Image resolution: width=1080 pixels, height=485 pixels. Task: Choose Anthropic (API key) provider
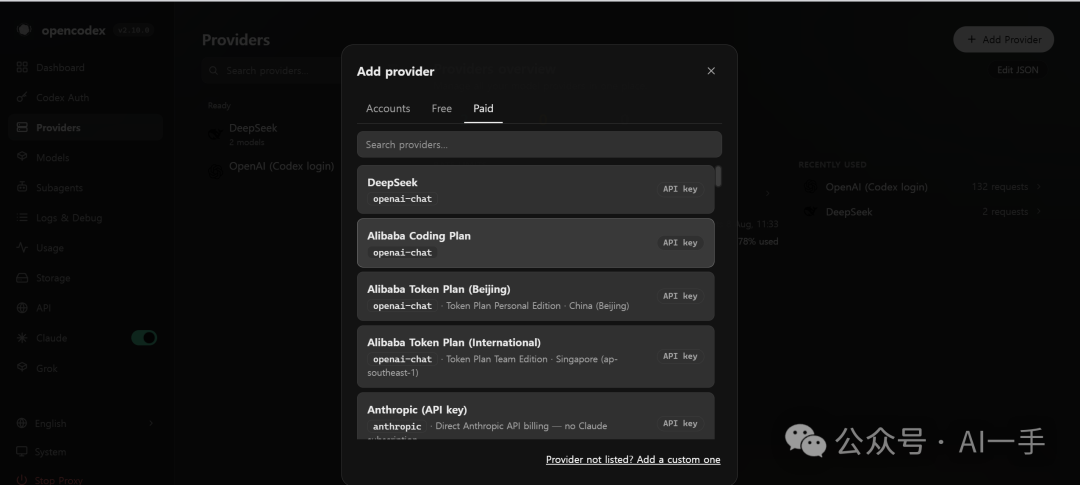[535, 415]
